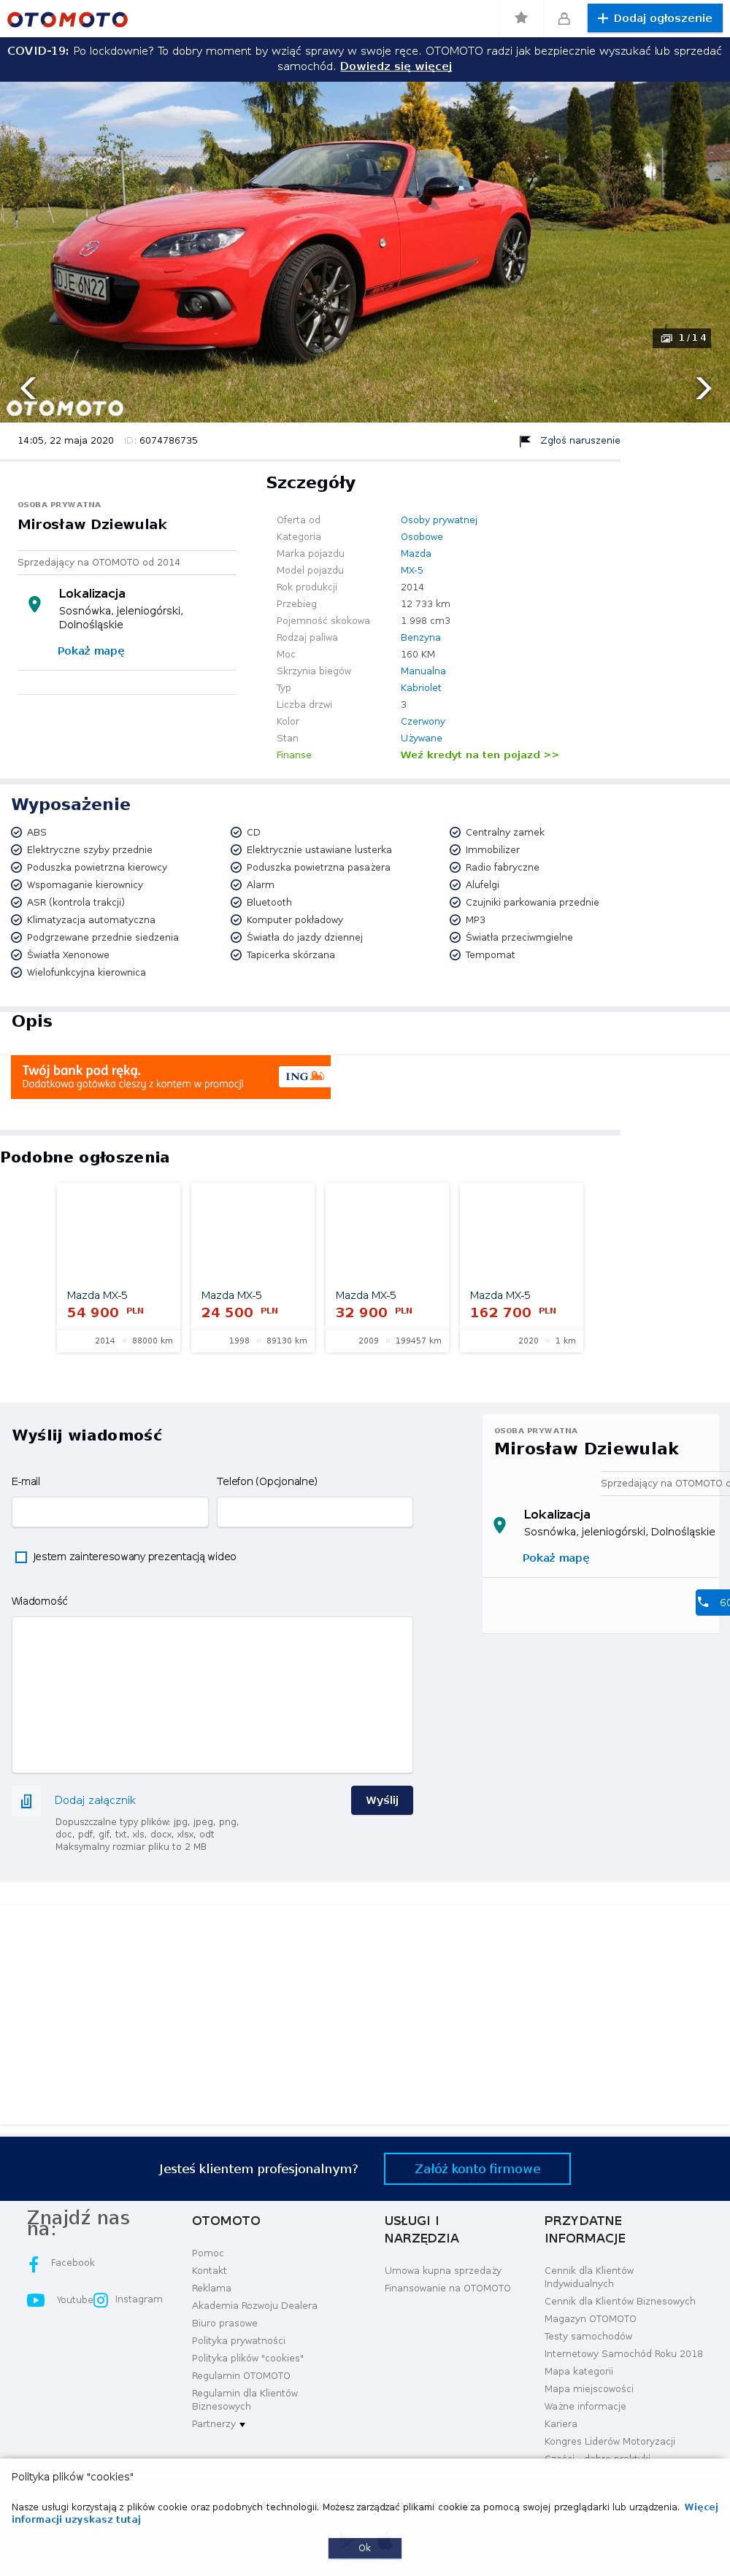
Task: Click the location pin icon near Sosnówka
Action: pyautogui.click(x=34, y=604)
